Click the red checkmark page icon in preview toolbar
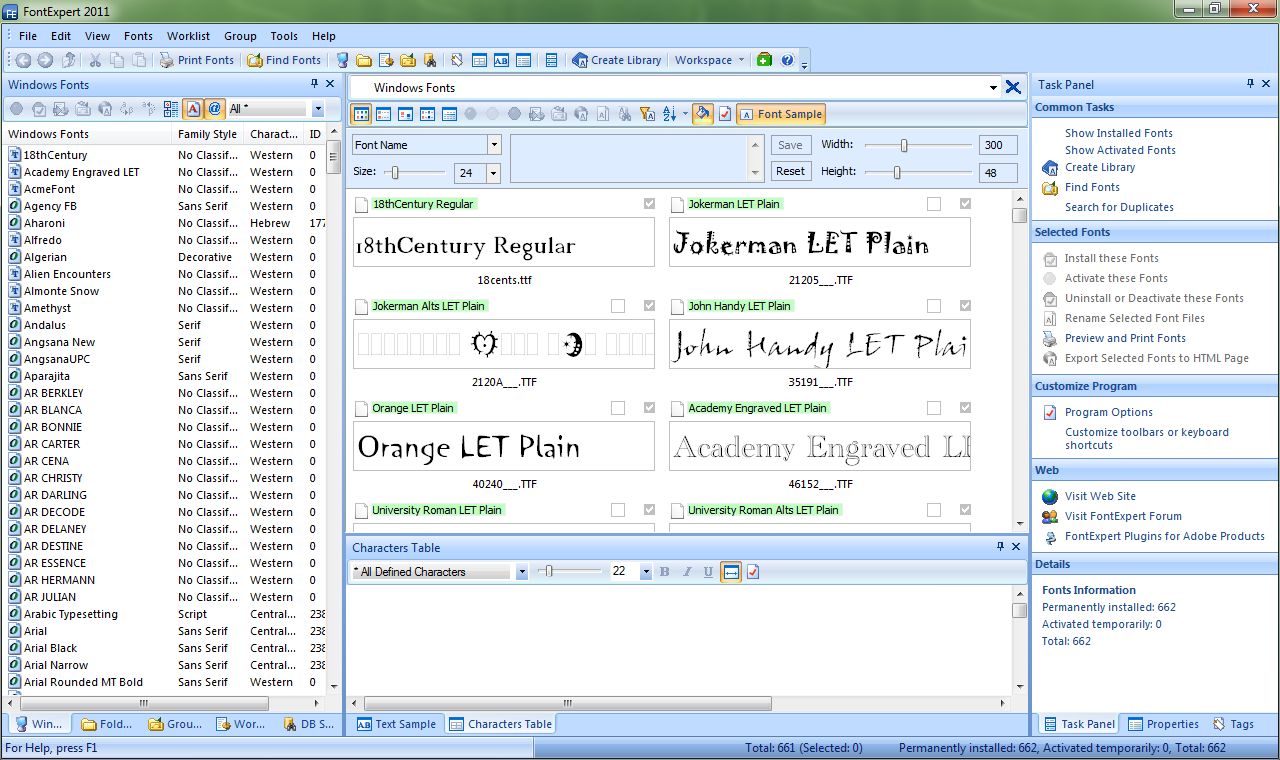 click(x=725, y=114)
